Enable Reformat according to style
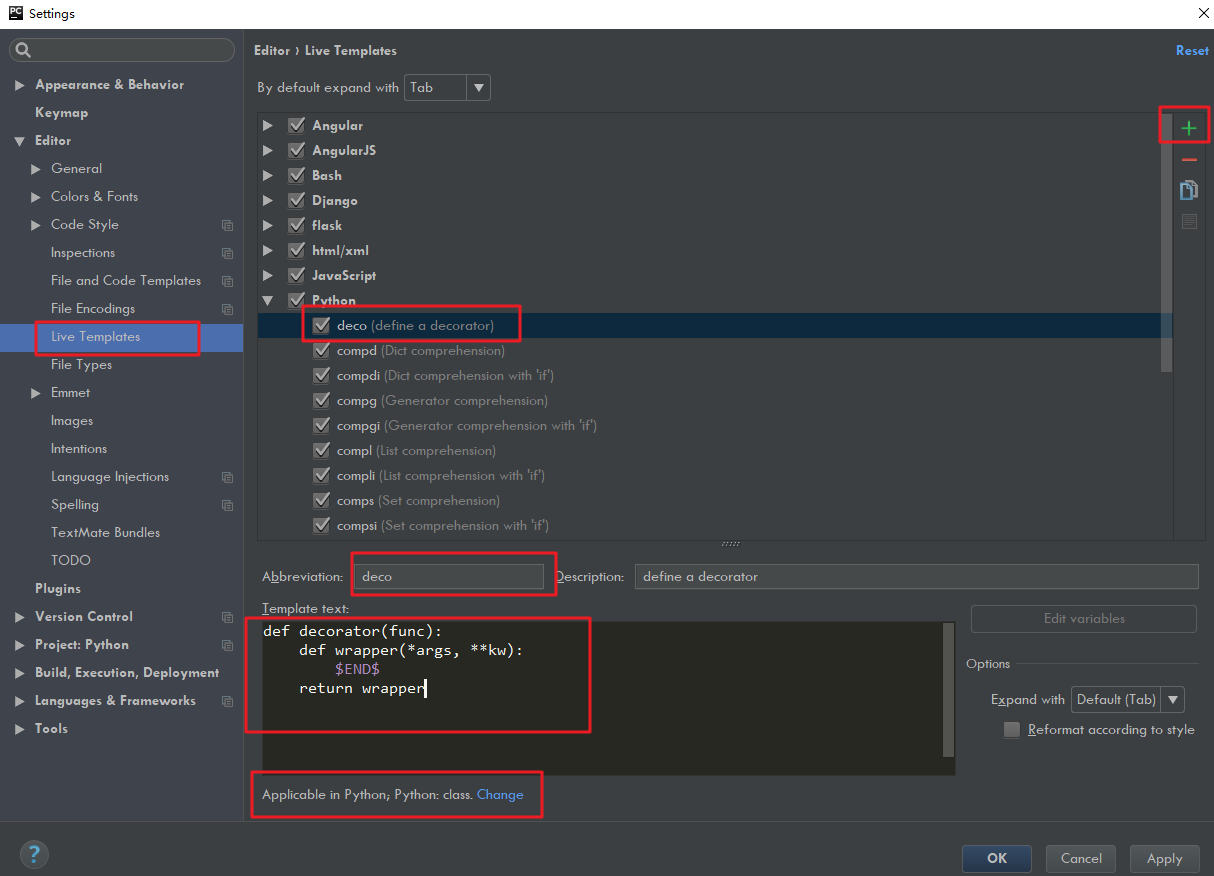 (x=1012, y=730)
